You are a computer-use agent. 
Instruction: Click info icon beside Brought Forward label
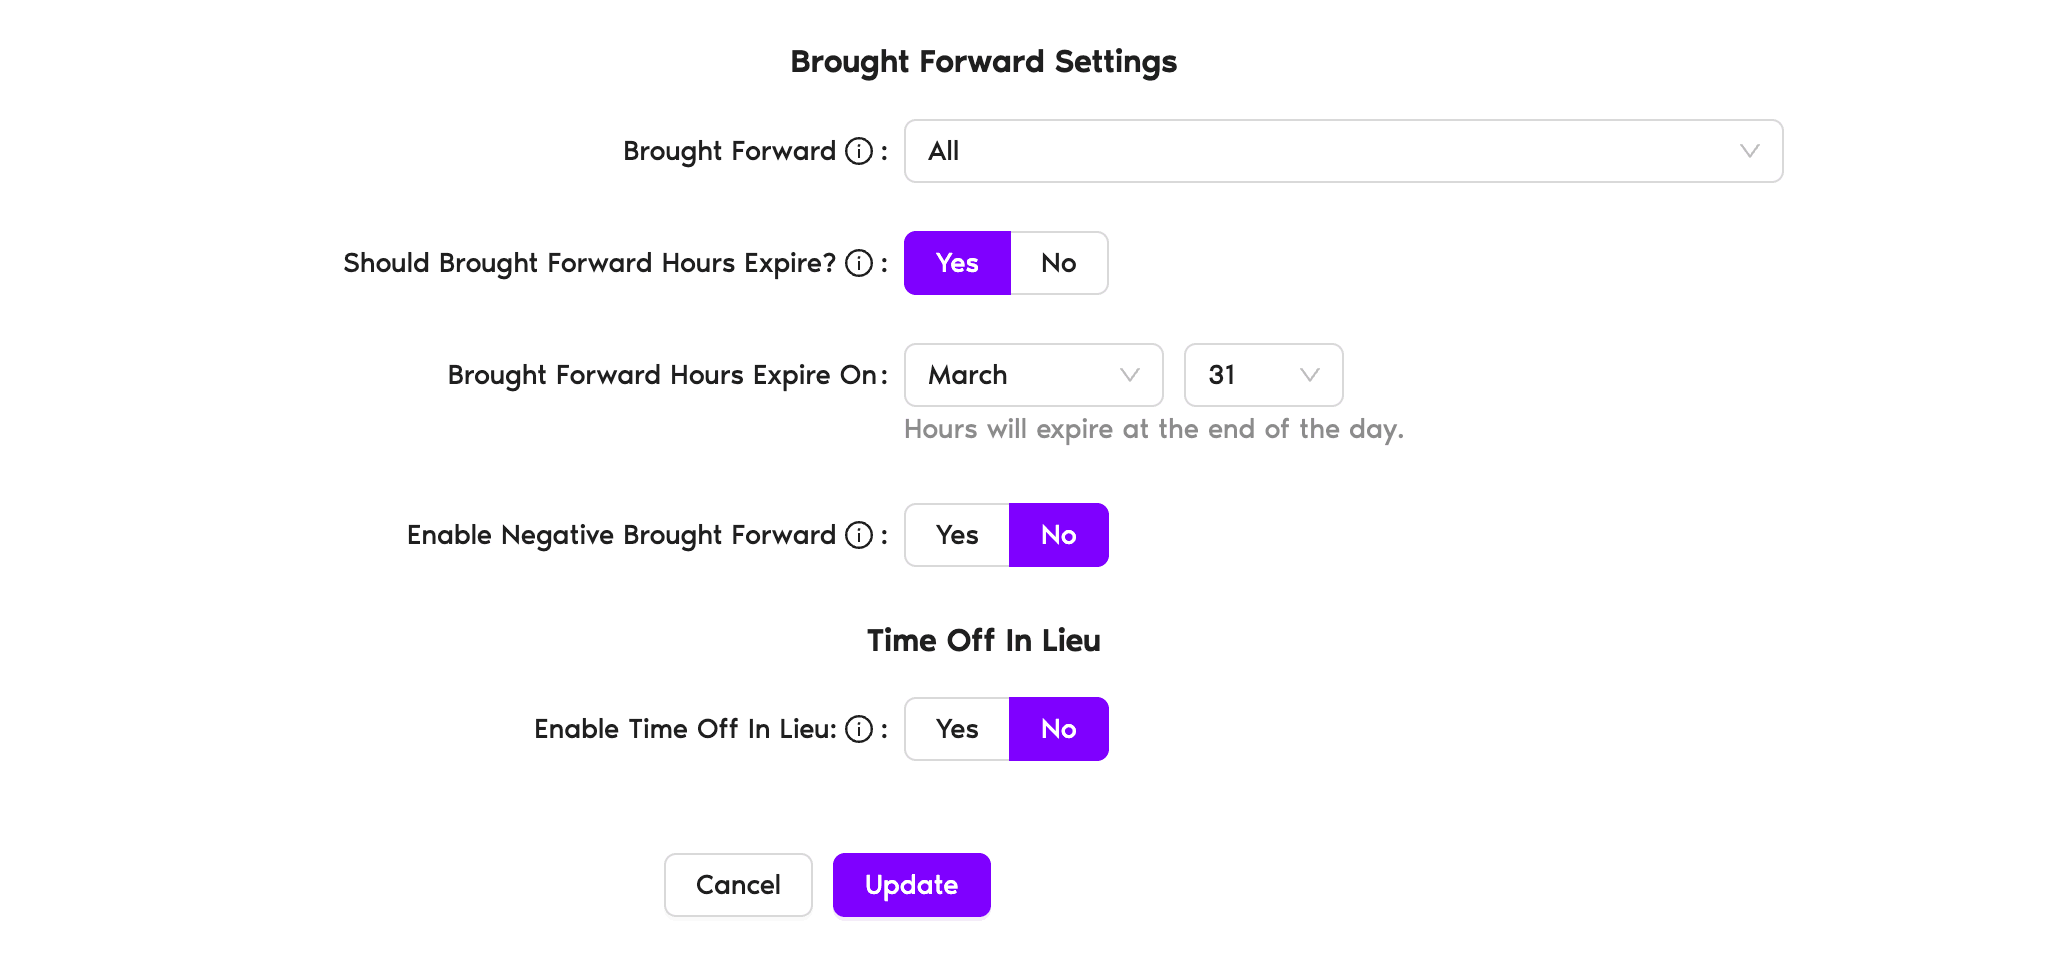(858, 151)
